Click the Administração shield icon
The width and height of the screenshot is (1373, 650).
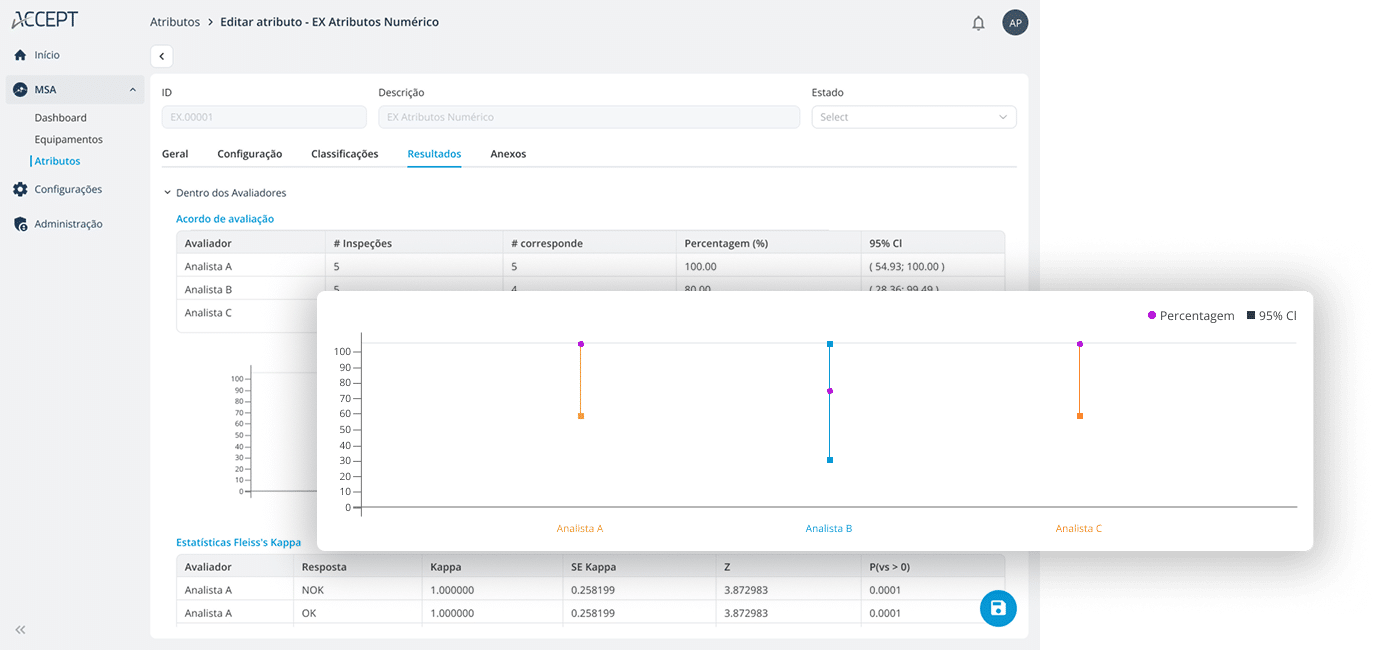tap(20, 224)
